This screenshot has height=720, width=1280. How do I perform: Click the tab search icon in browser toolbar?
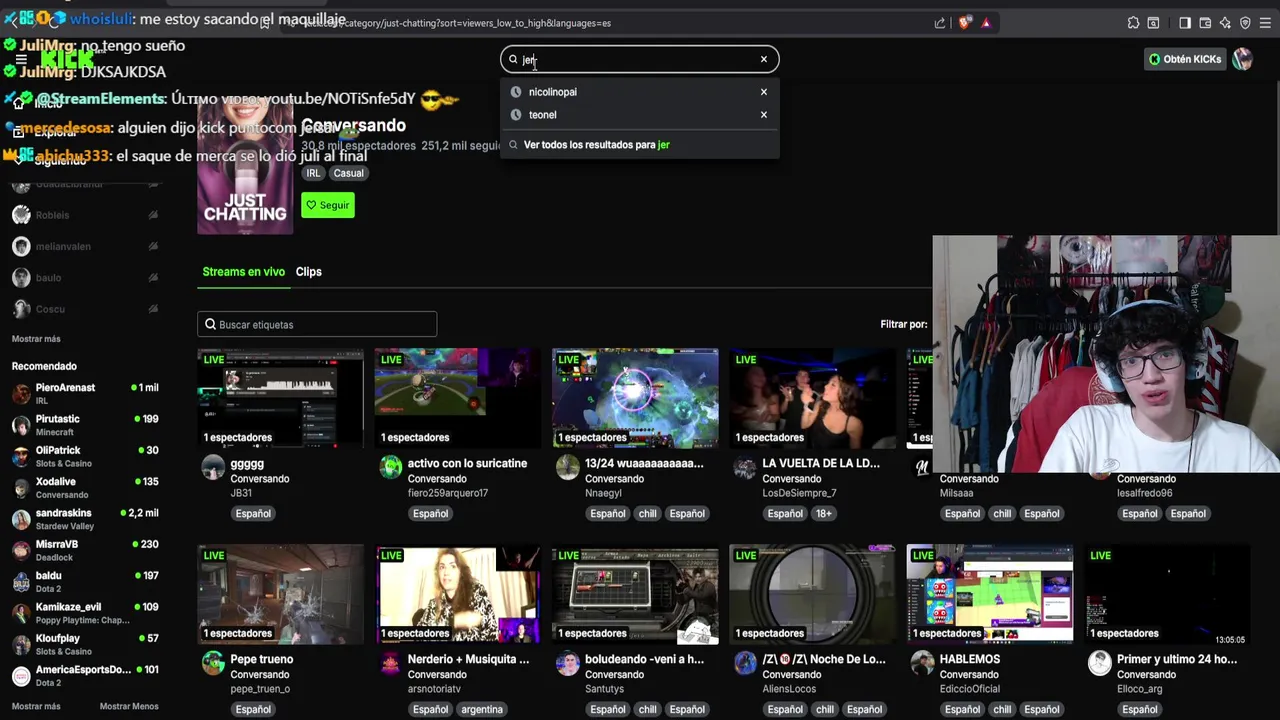pos(1153,23)
